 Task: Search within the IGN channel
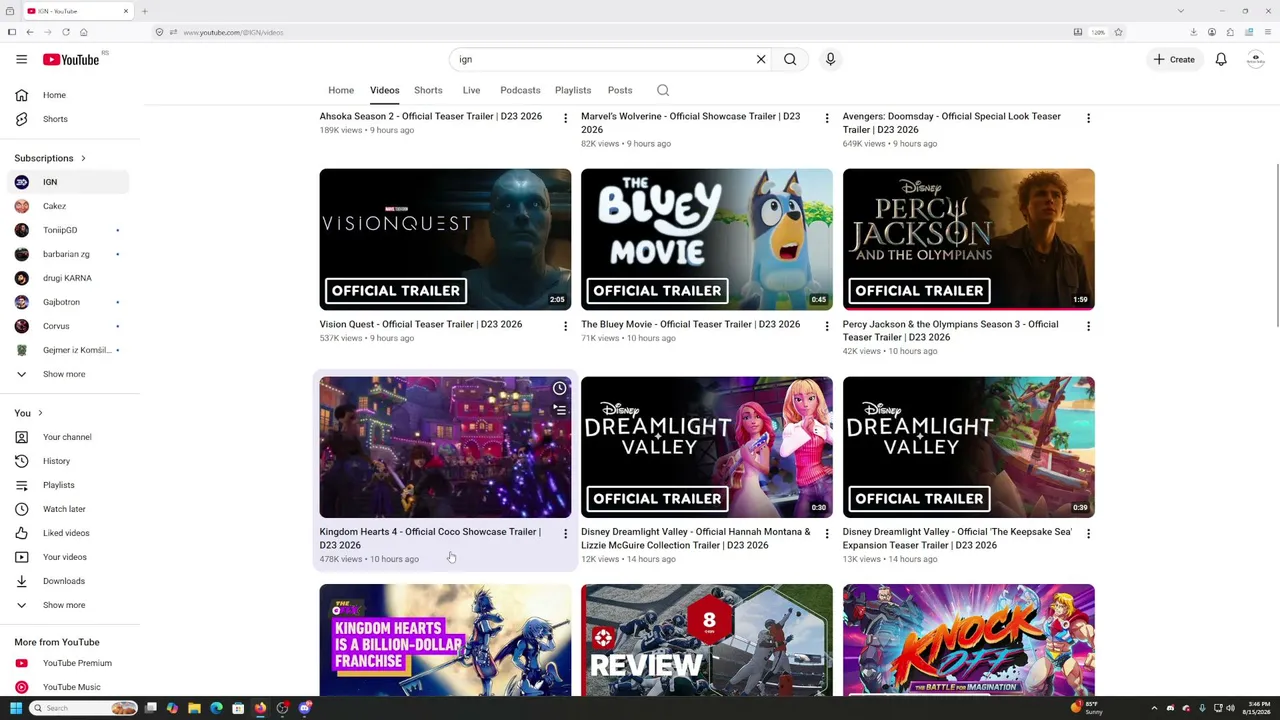[663, 90]
